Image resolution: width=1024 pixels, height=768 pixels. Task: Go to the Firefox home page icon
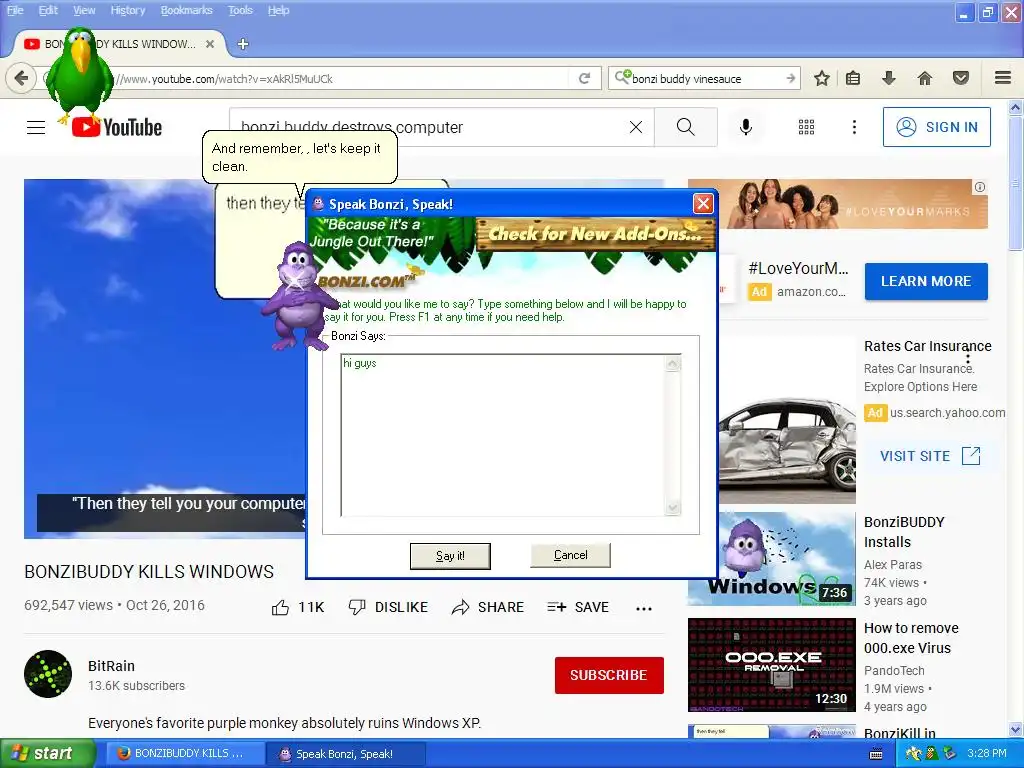coord(925,78)
